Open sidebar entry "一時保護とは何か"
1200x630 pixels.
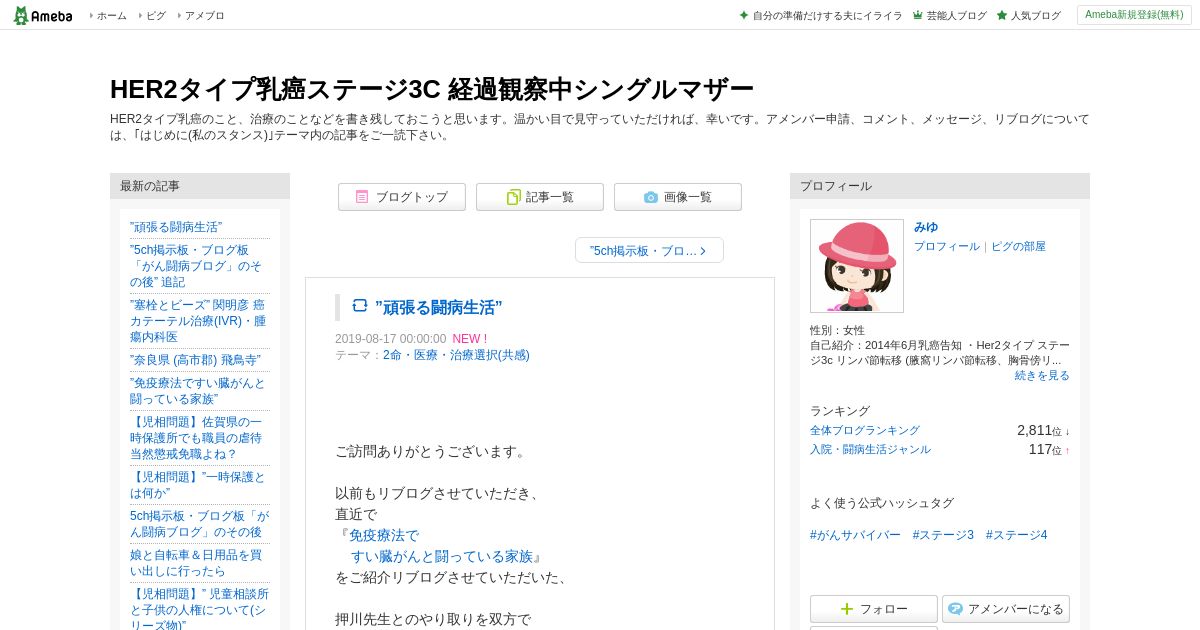pyautogui.click(x=198, y=485)
